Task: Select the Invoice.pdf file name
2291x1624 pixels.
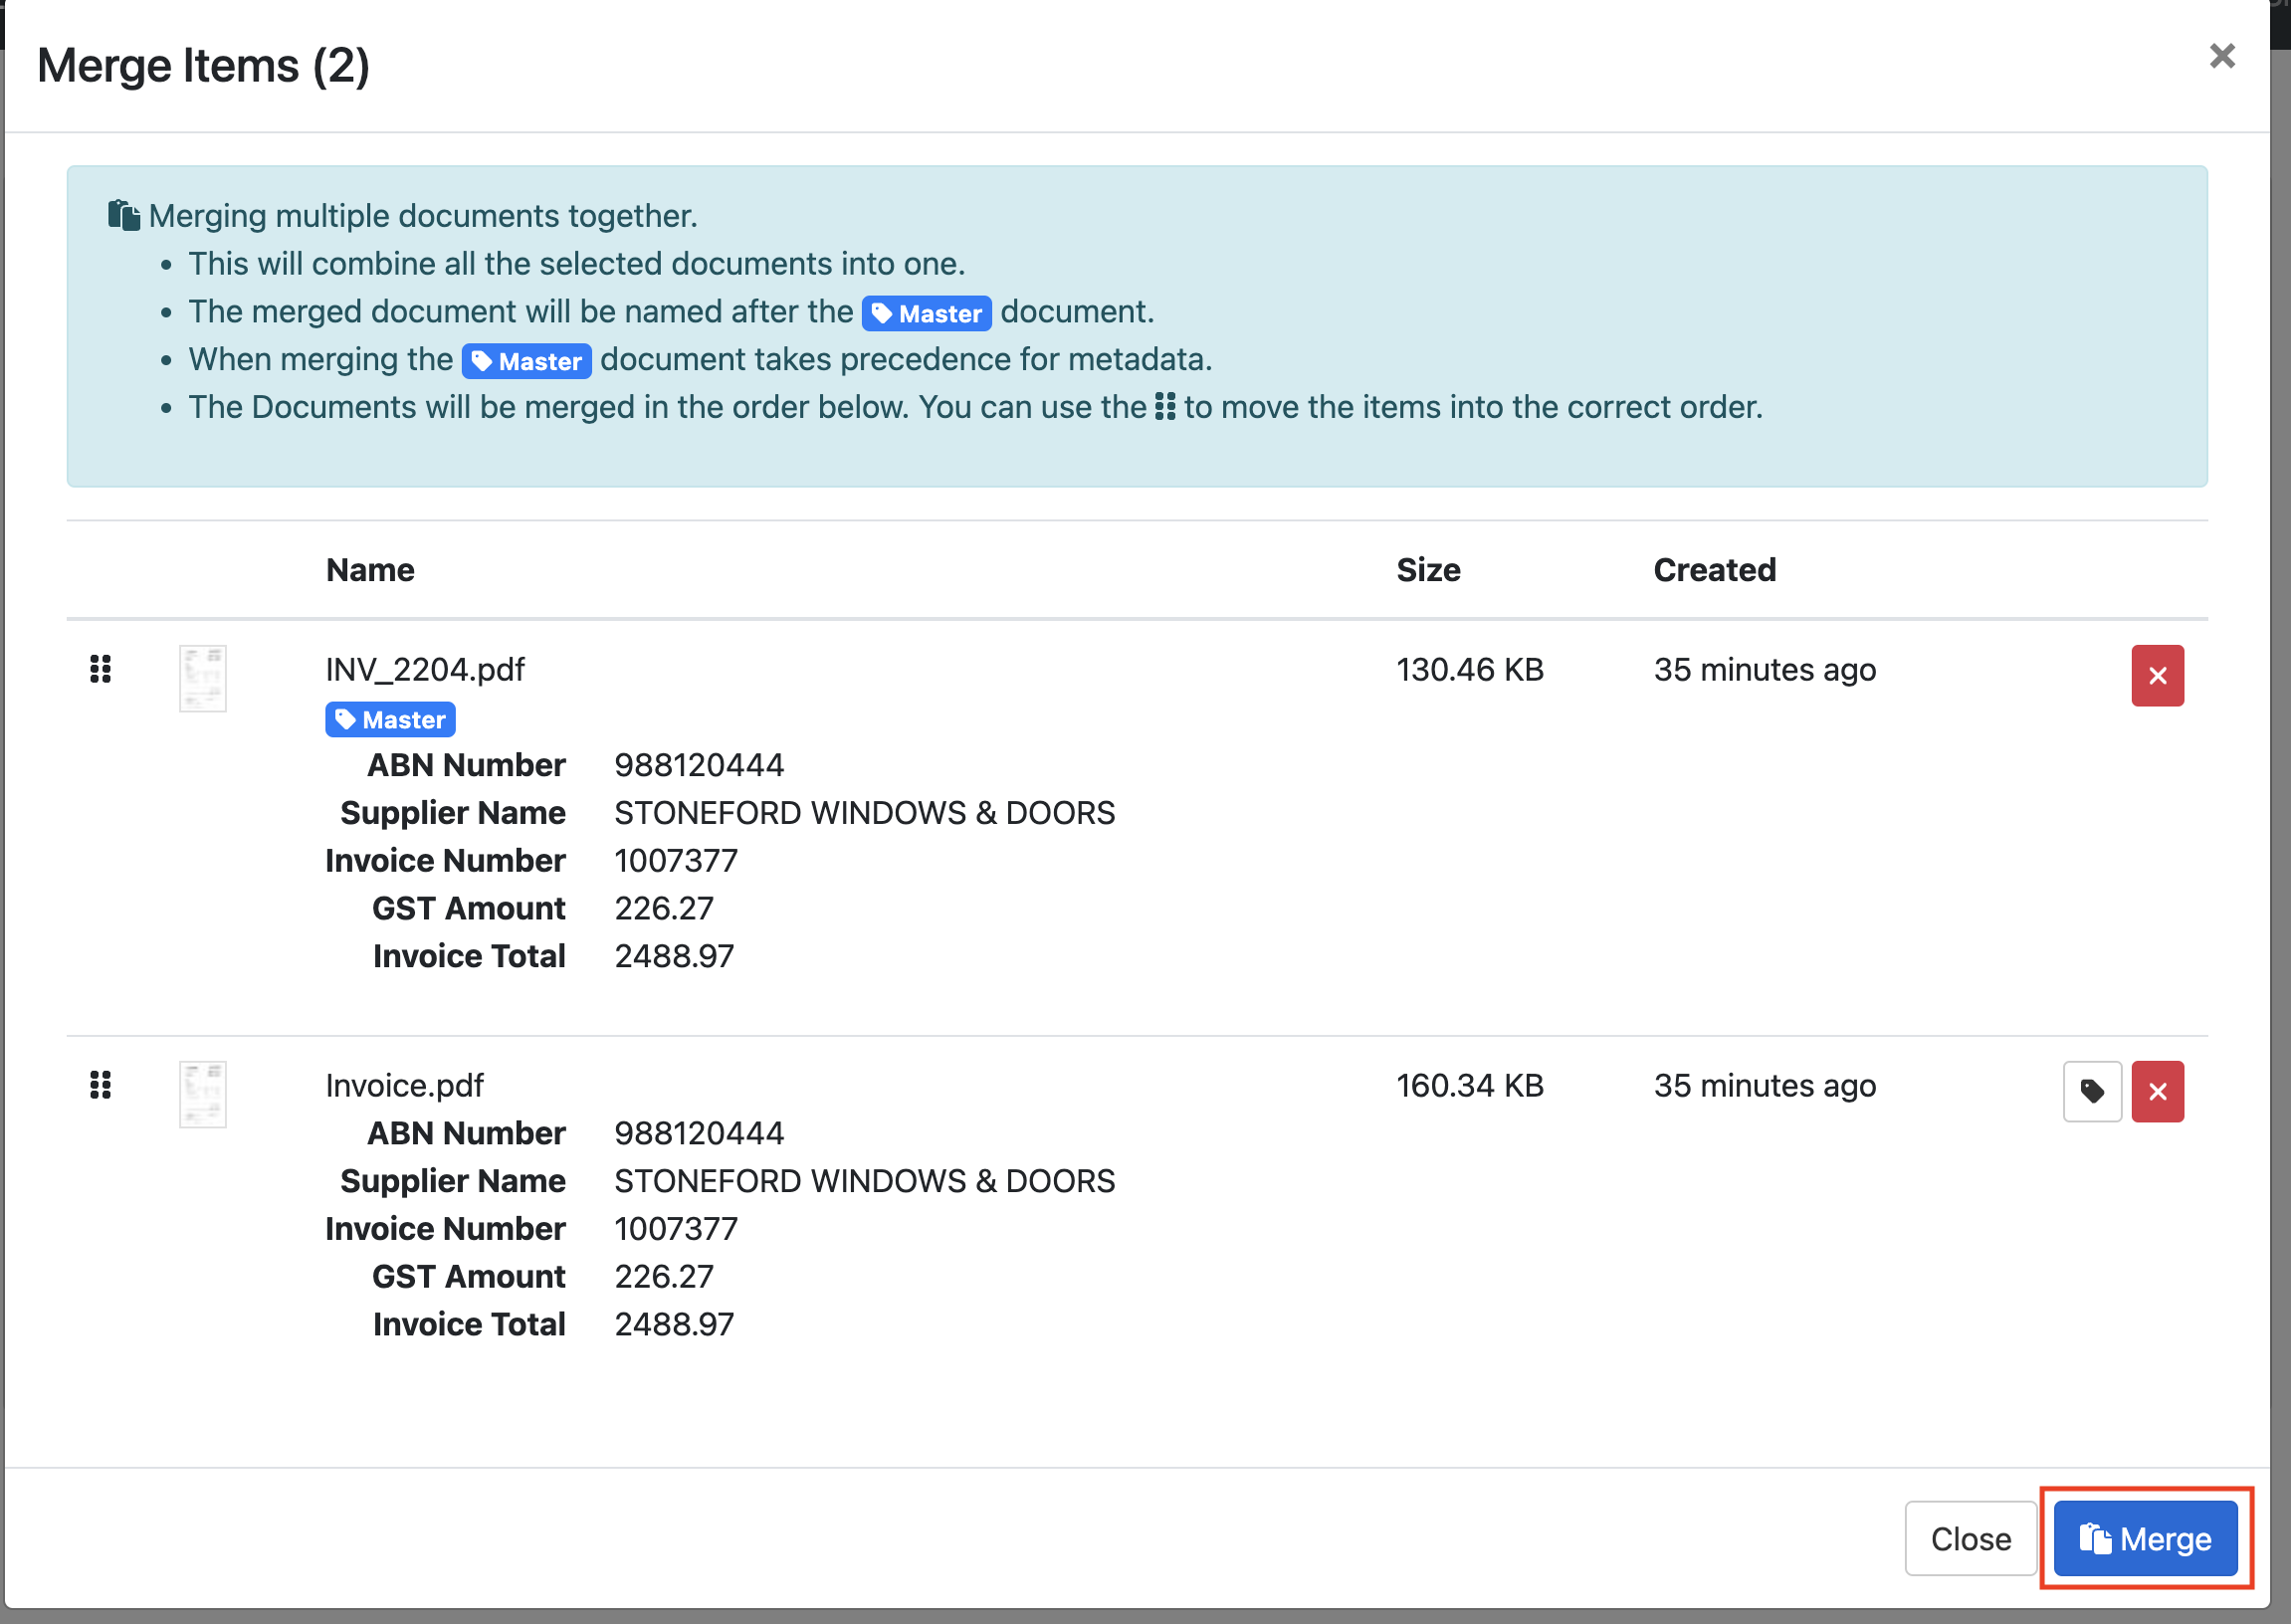Action: click(404, 1086)
